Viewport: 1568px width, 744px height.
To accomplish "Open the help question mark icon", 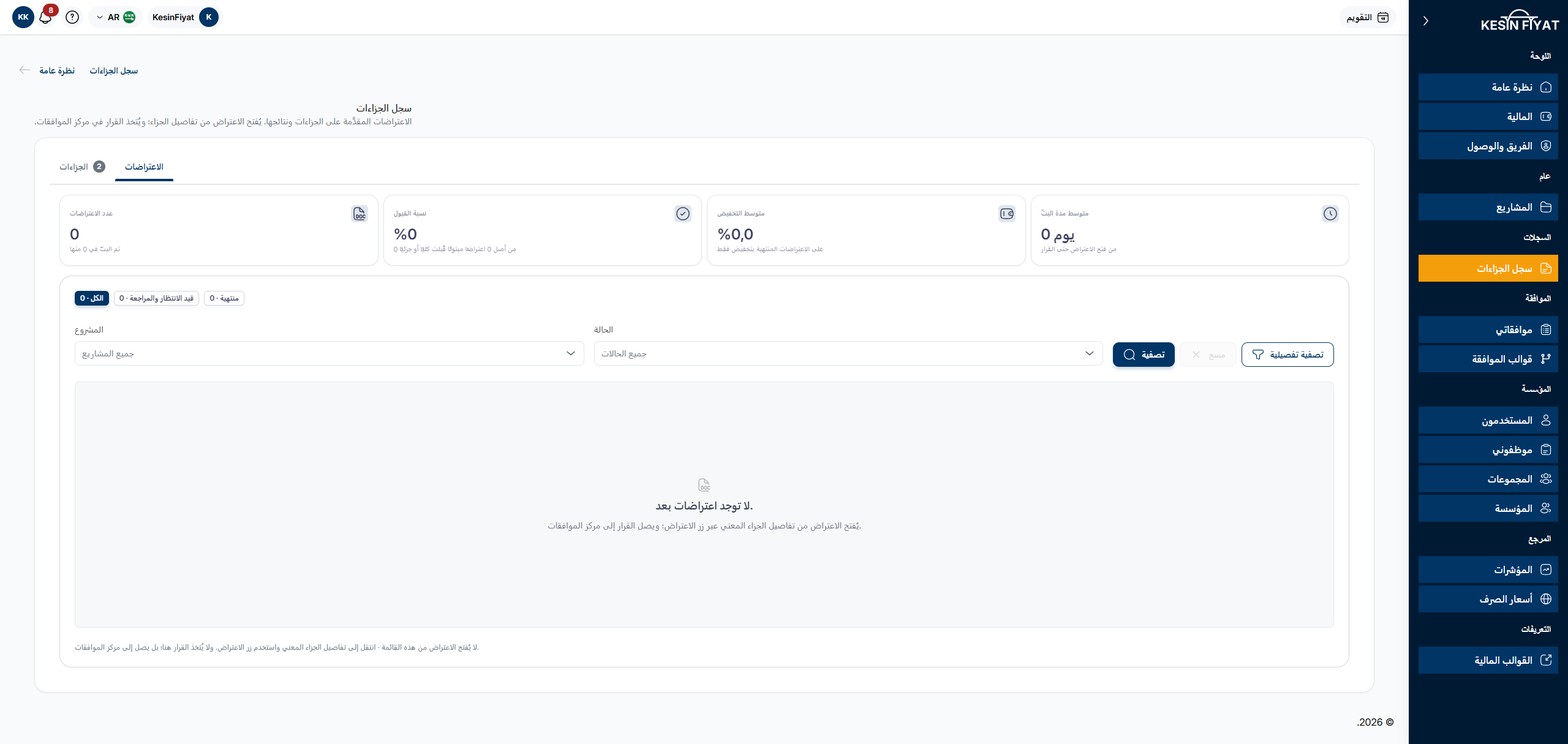I will tap(72, 17).
